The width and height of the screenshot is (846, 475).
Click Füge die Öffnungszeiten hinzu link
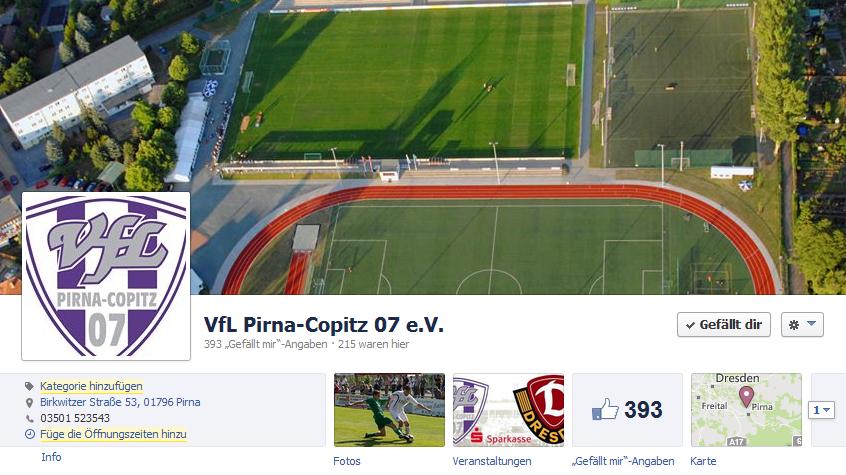coord(113,434)
